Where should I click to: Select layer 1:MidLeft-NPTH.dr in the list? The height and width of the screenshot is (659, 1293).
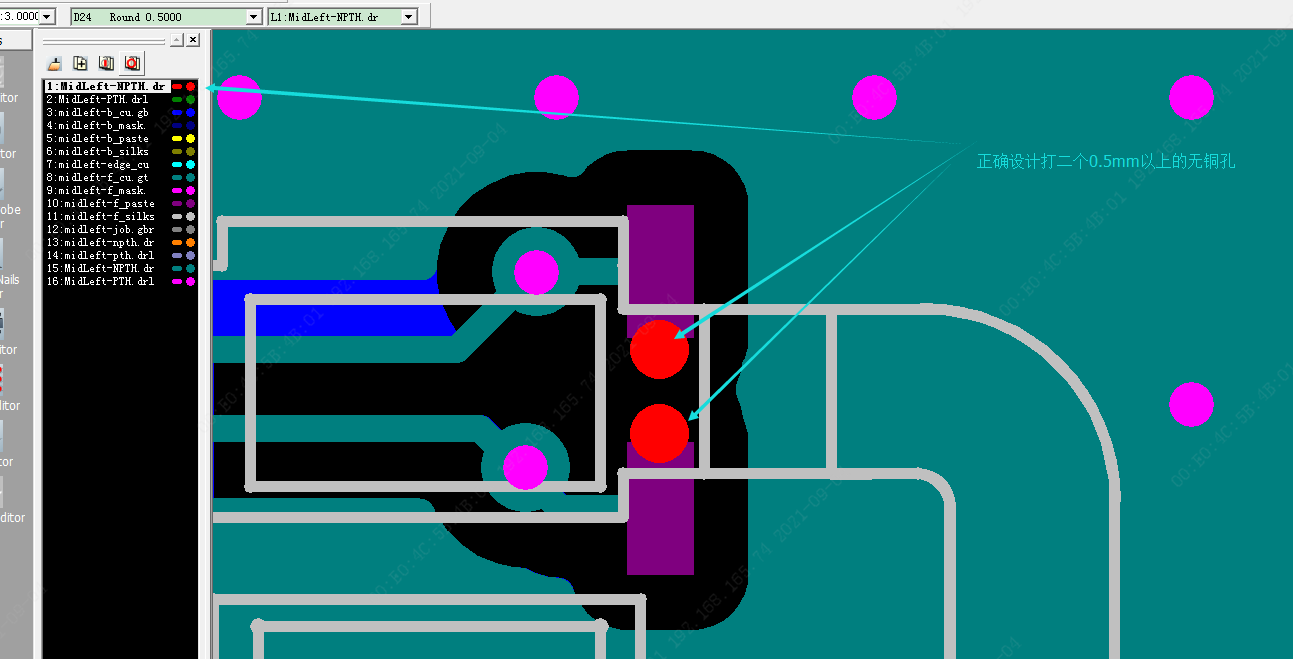(x=105, y=87)
